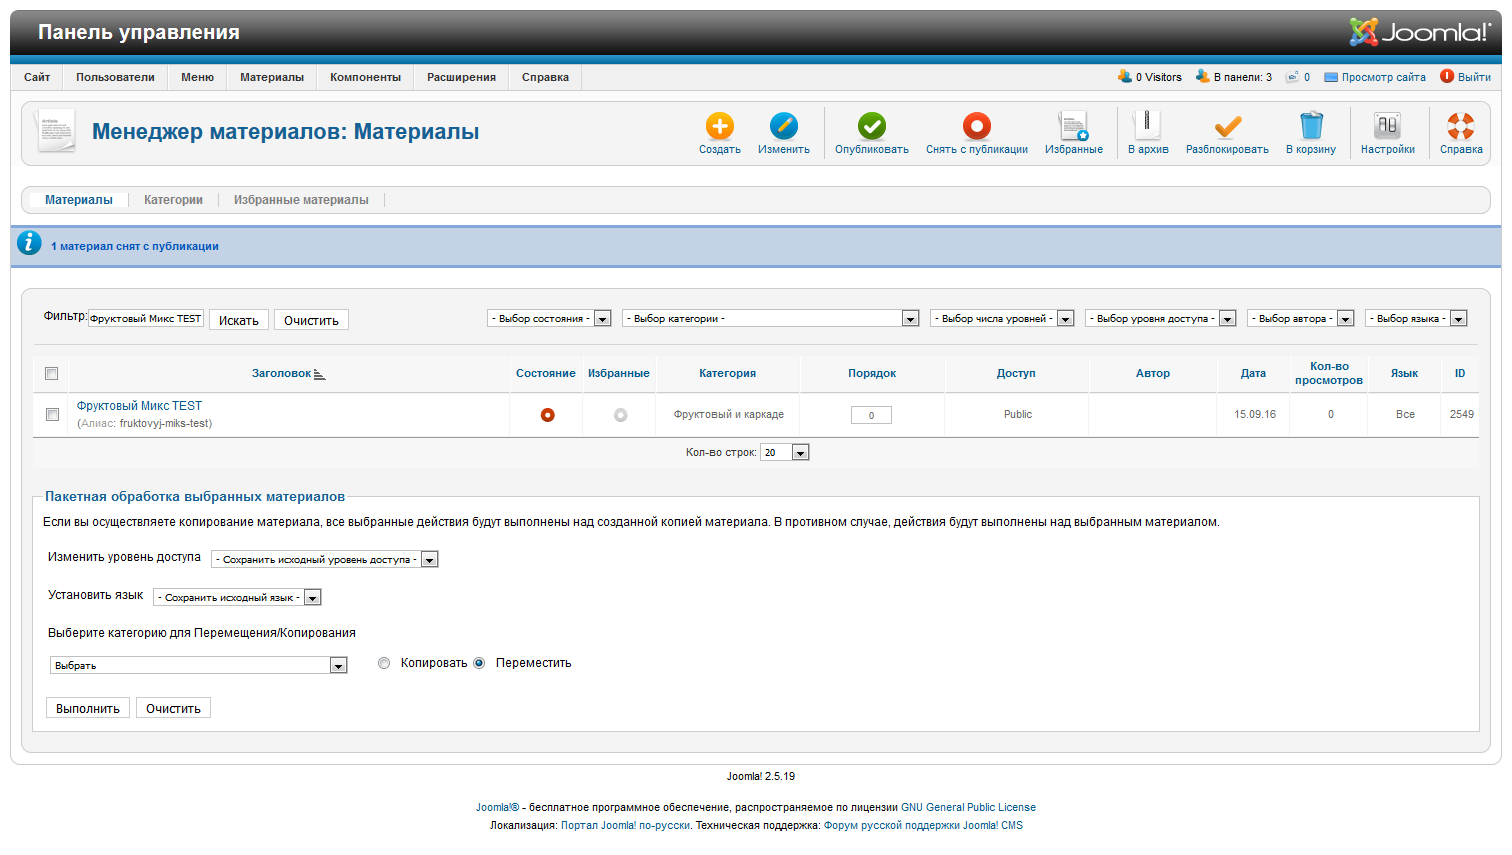Click the messages count icon
Image resolution: width=1512 pixels, height=855 pixels.
(1292, 77)
